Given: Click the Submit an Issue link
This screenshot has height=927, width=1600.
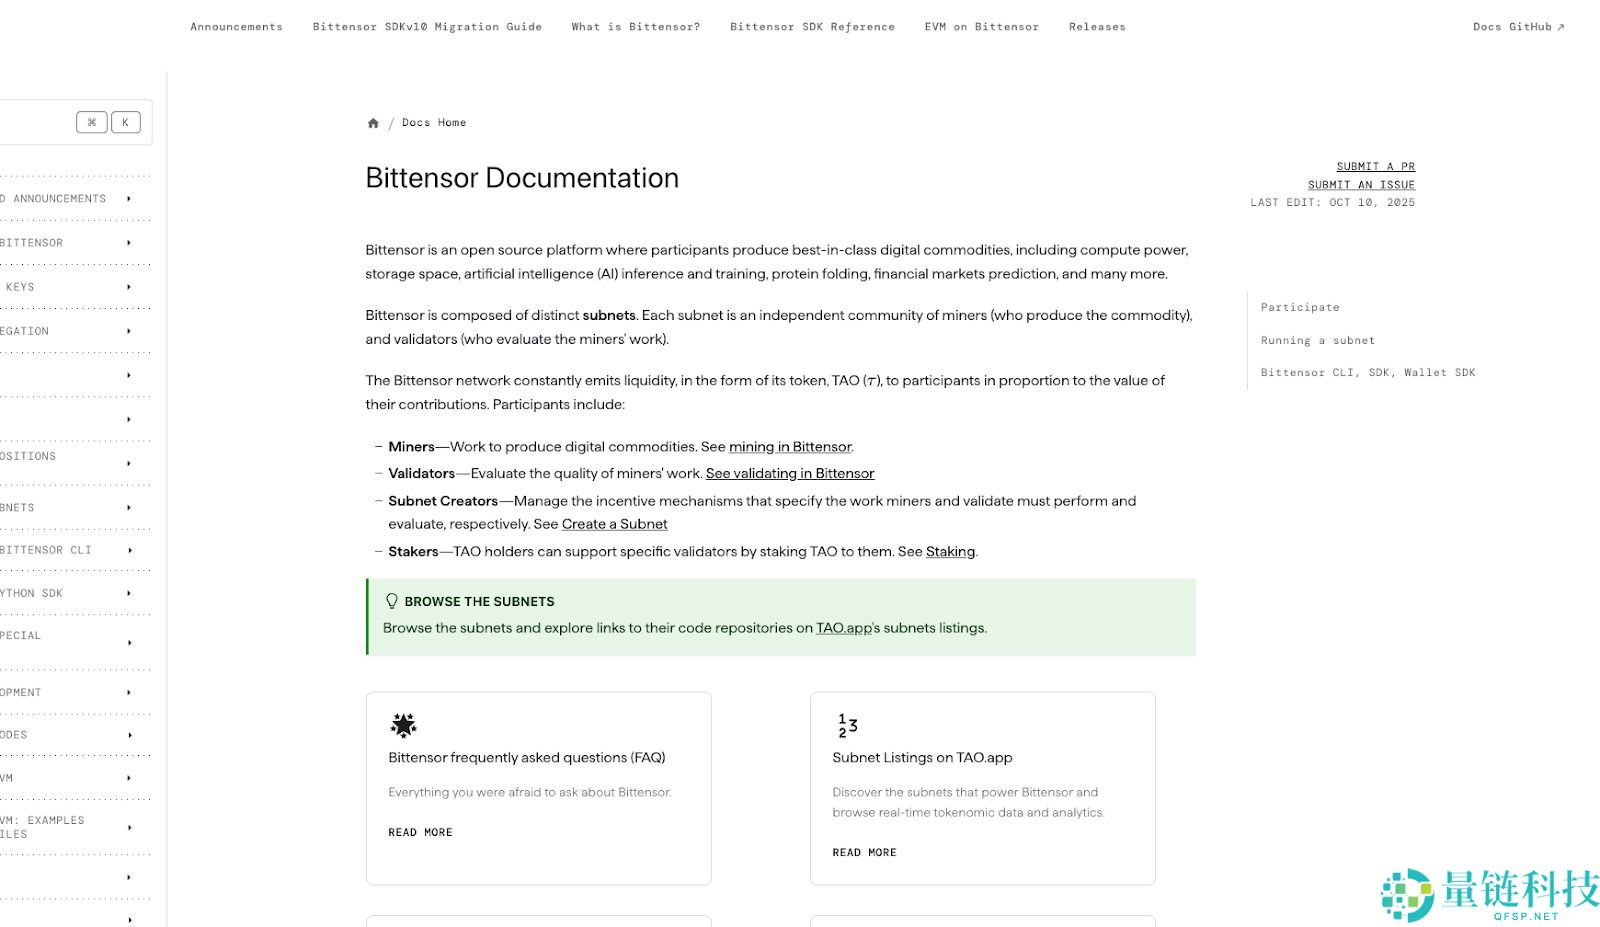Looking at the screenshot, I should coord(1361,184).
